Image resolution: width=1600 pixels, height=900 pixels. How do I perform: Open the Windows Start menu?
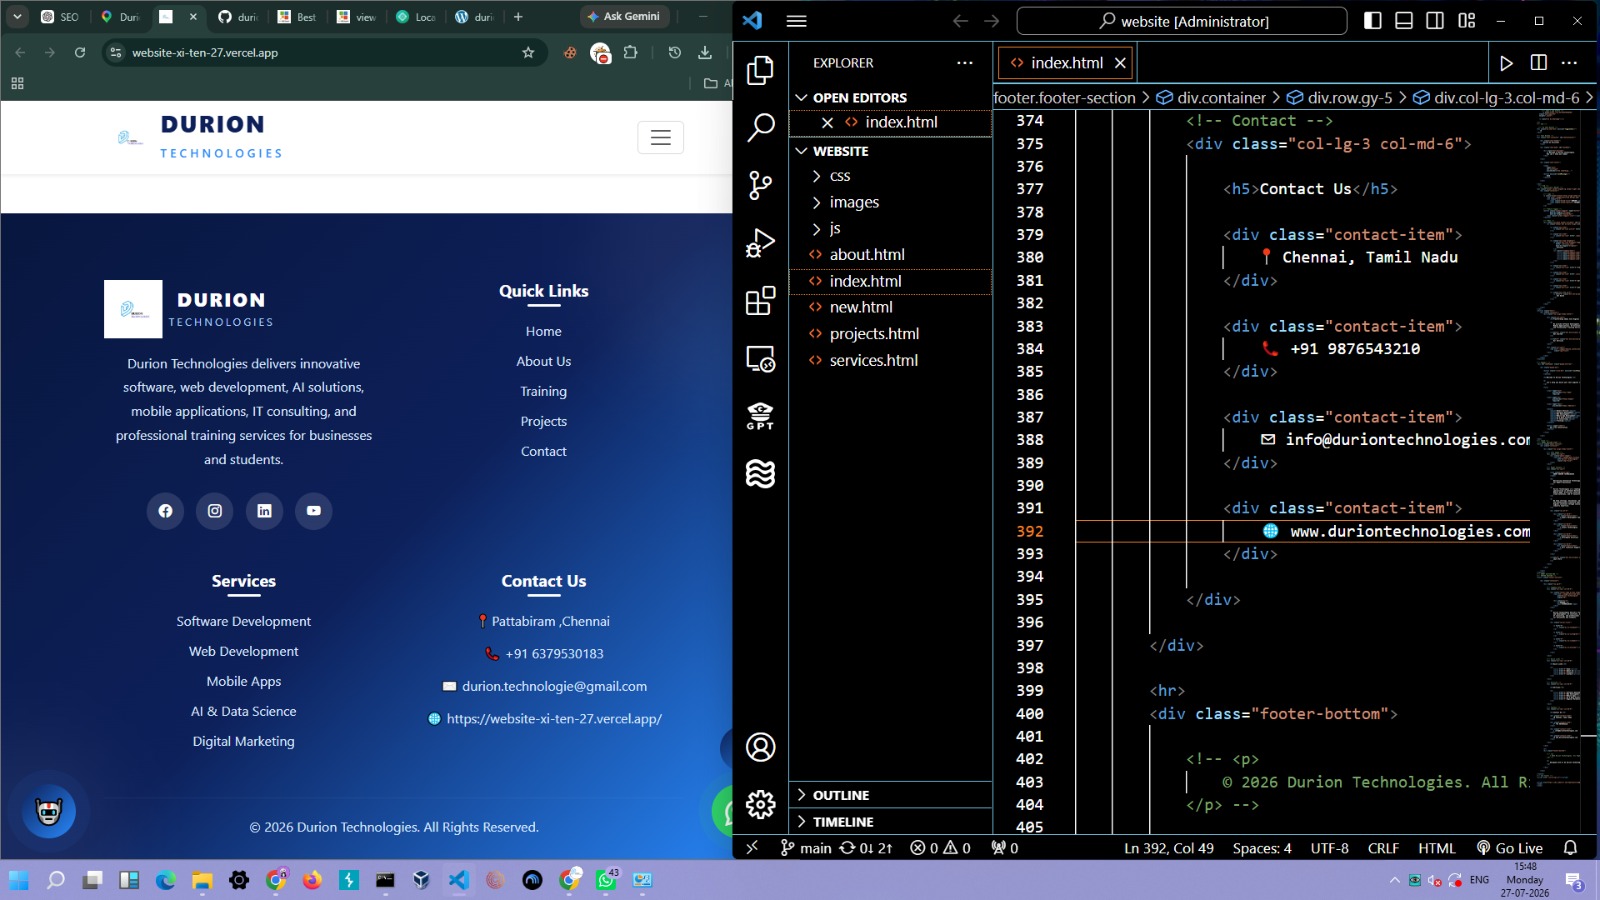pos(18,880)
